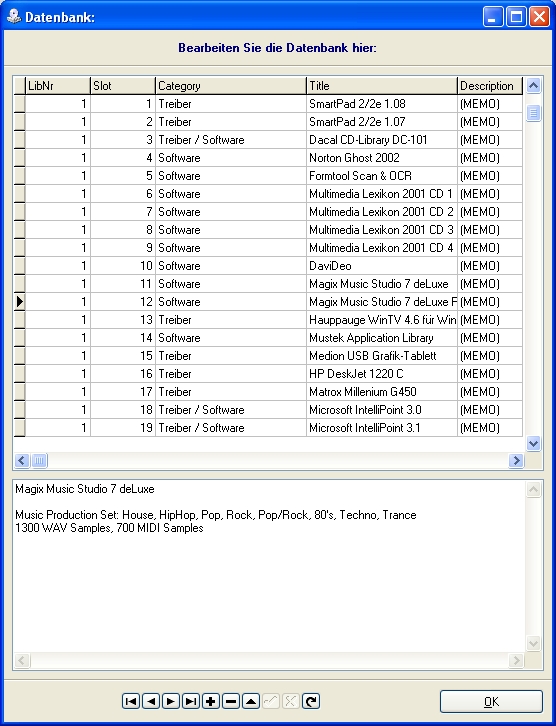556x726 pixels.
Task: Click the 1300 WAV Samples line in the memo
Action: click(109, 528)
